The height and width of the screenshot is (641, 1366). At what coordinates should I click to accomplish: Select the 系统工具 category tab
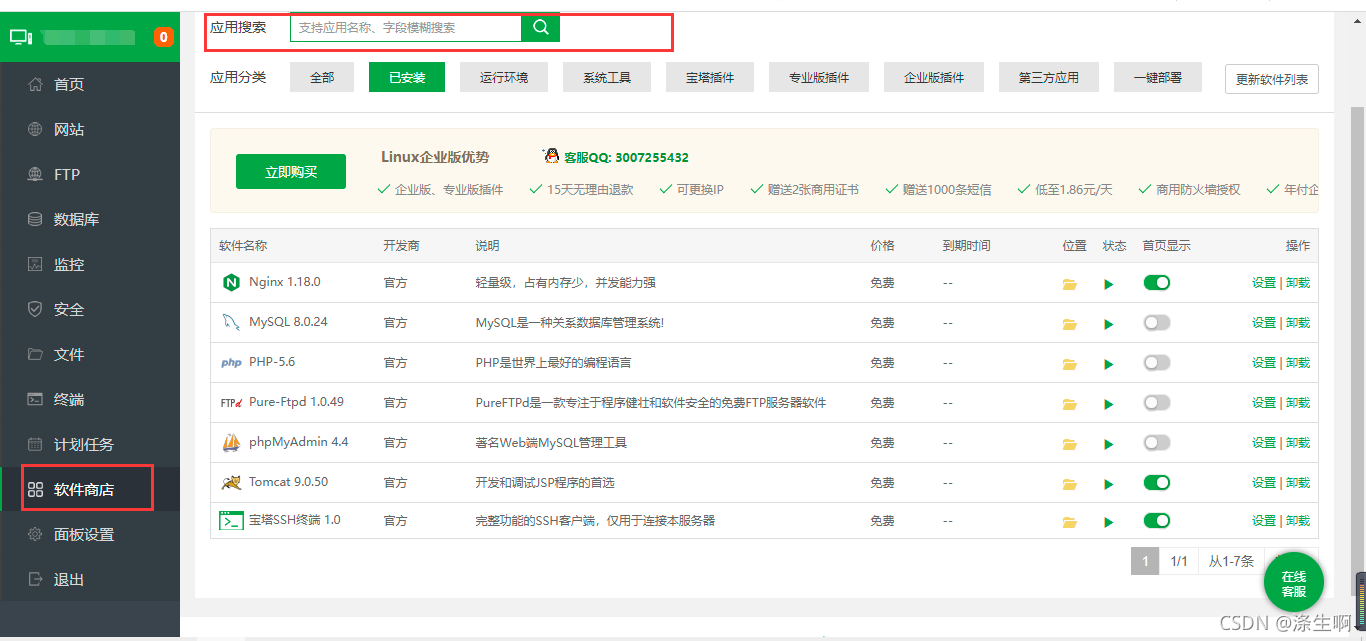607,77
